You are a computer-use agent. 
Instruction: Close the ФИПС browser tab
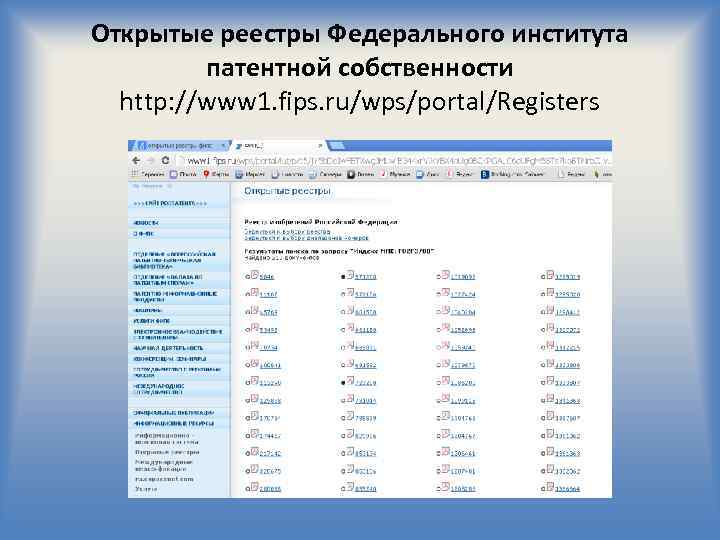click(320, 146)
